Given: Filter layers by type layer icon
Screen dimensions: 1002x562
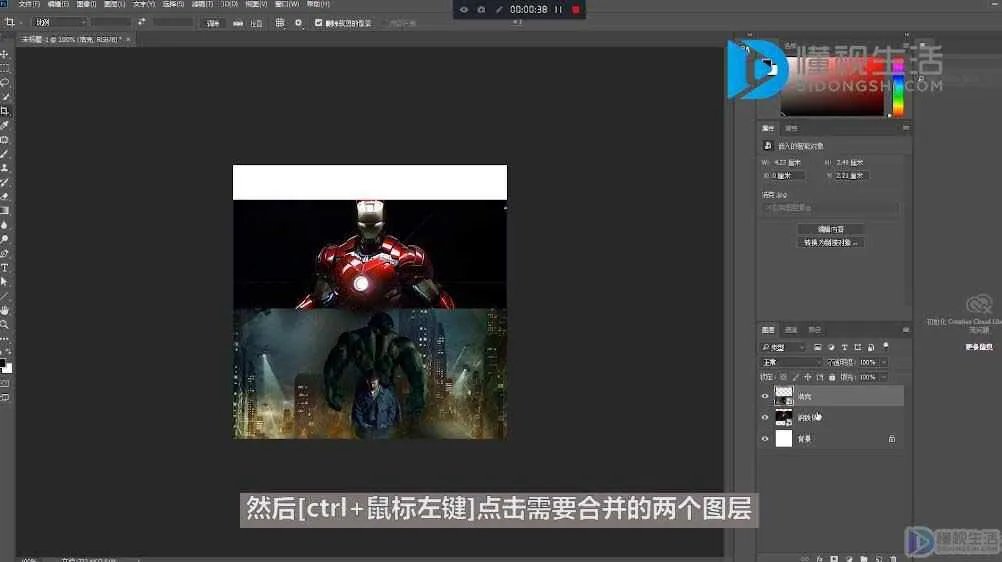Looking at the screenshot, I should [844, 347].
